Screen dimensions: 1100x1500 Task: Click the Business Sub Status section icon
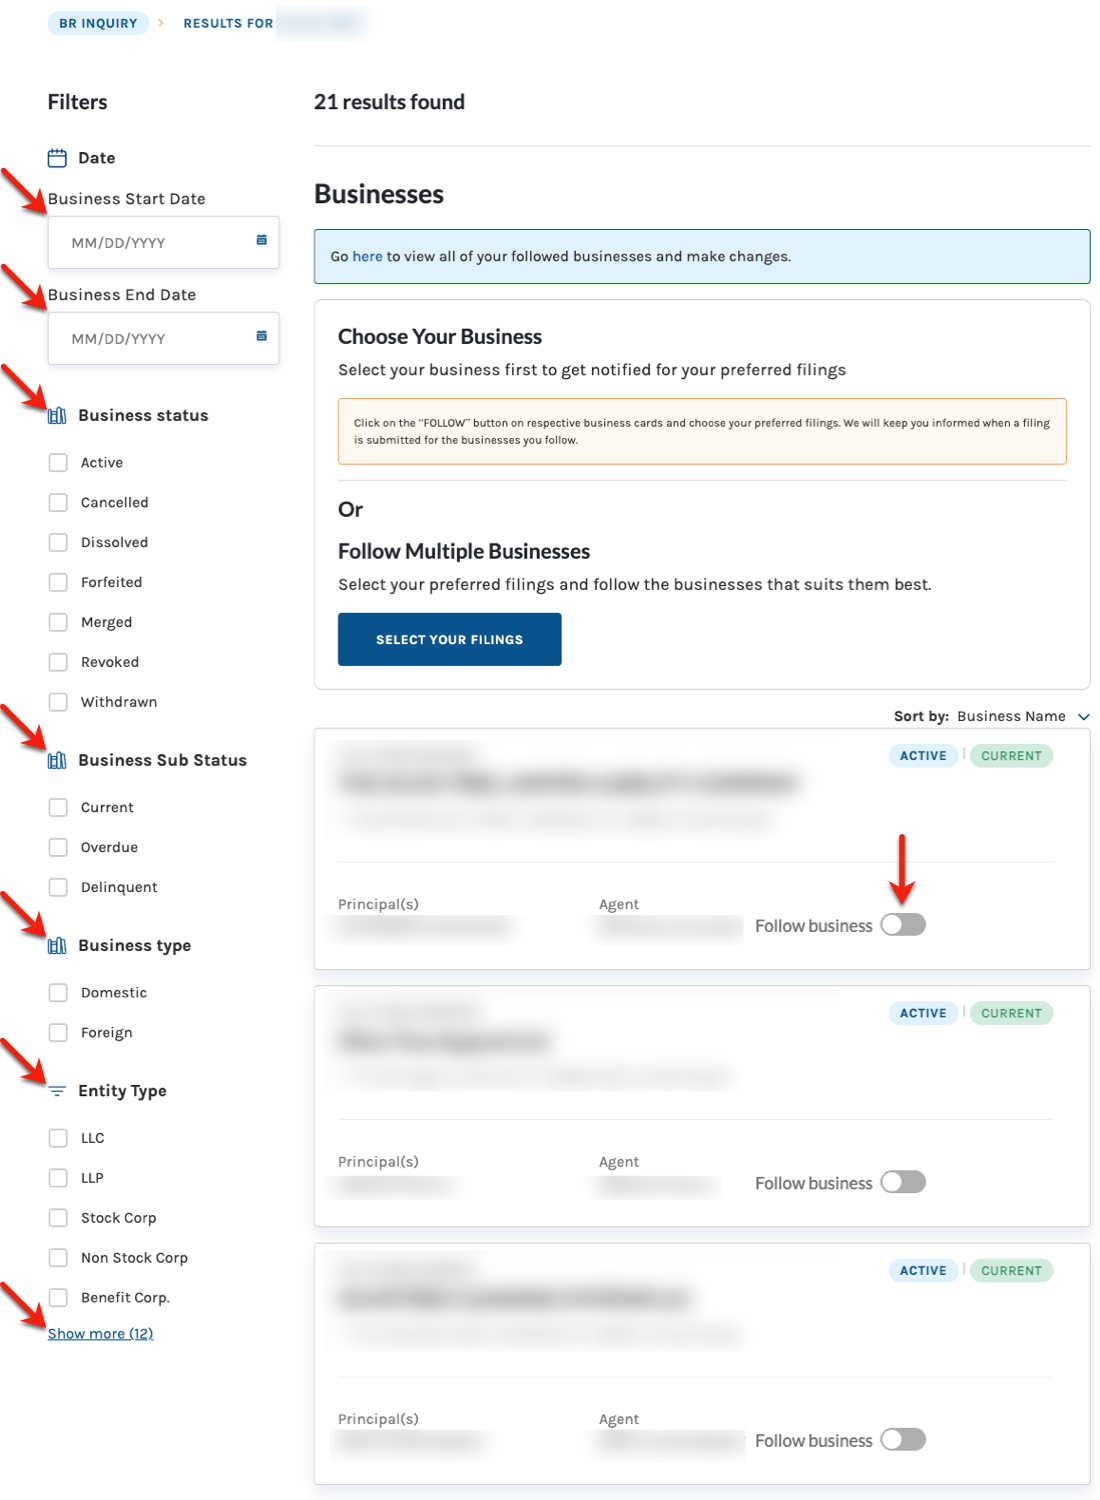click(57, 760)
